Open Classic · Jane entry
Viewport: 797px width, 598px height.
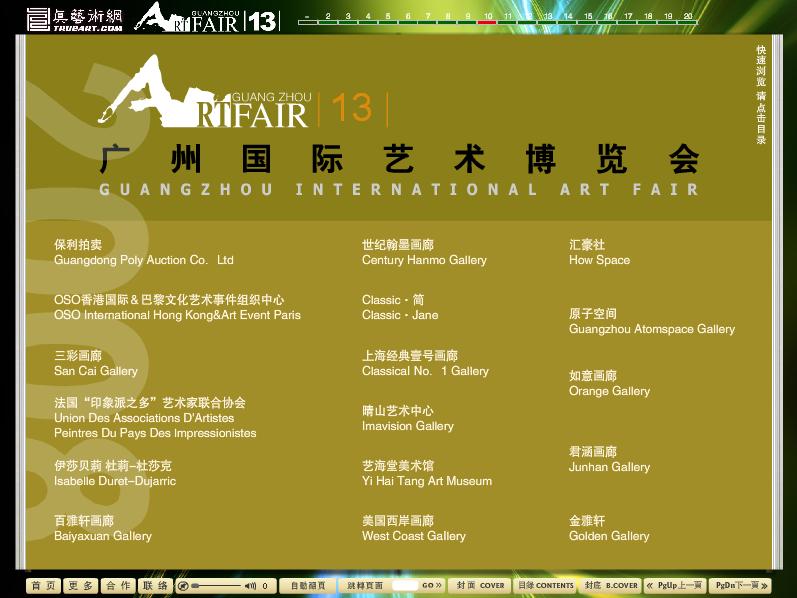click(400, 307)
